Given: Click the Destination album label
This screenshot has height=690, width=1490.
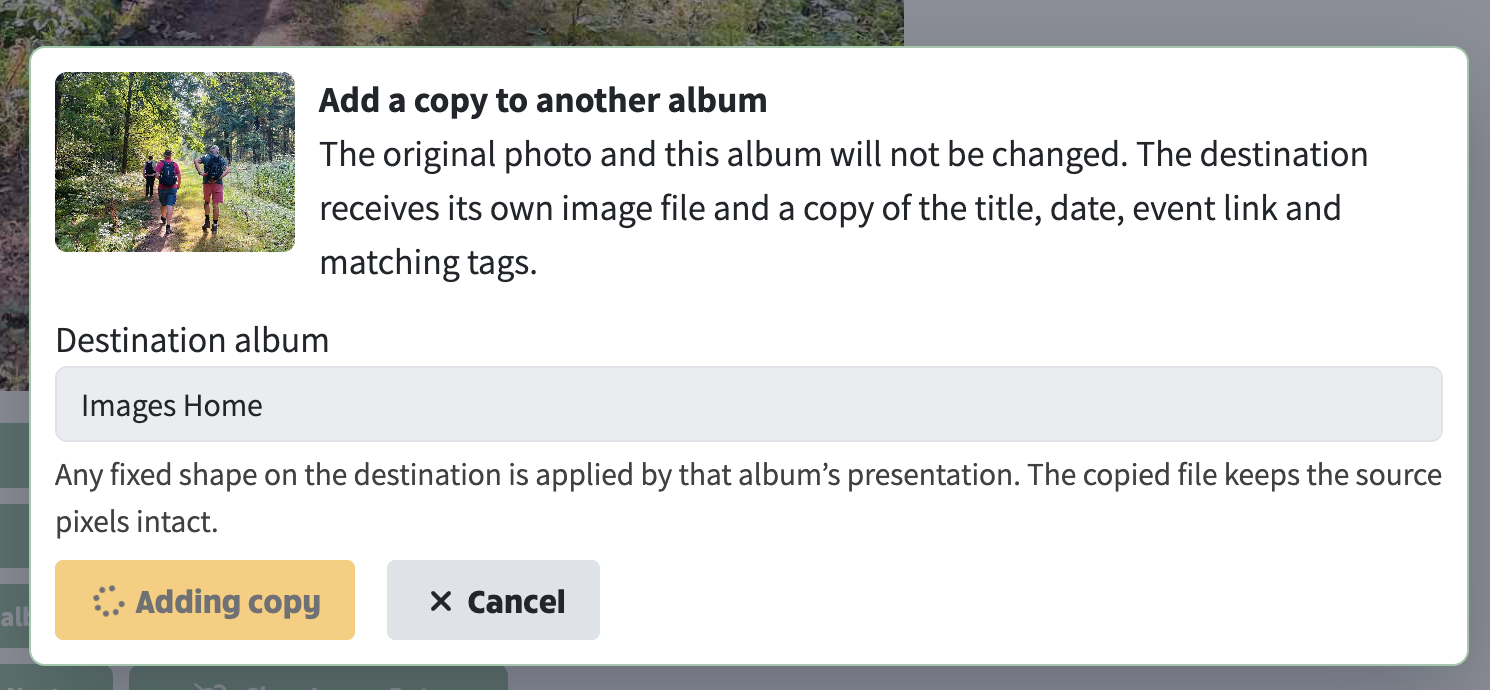Looking at the screenshot, I should point(192,340).
